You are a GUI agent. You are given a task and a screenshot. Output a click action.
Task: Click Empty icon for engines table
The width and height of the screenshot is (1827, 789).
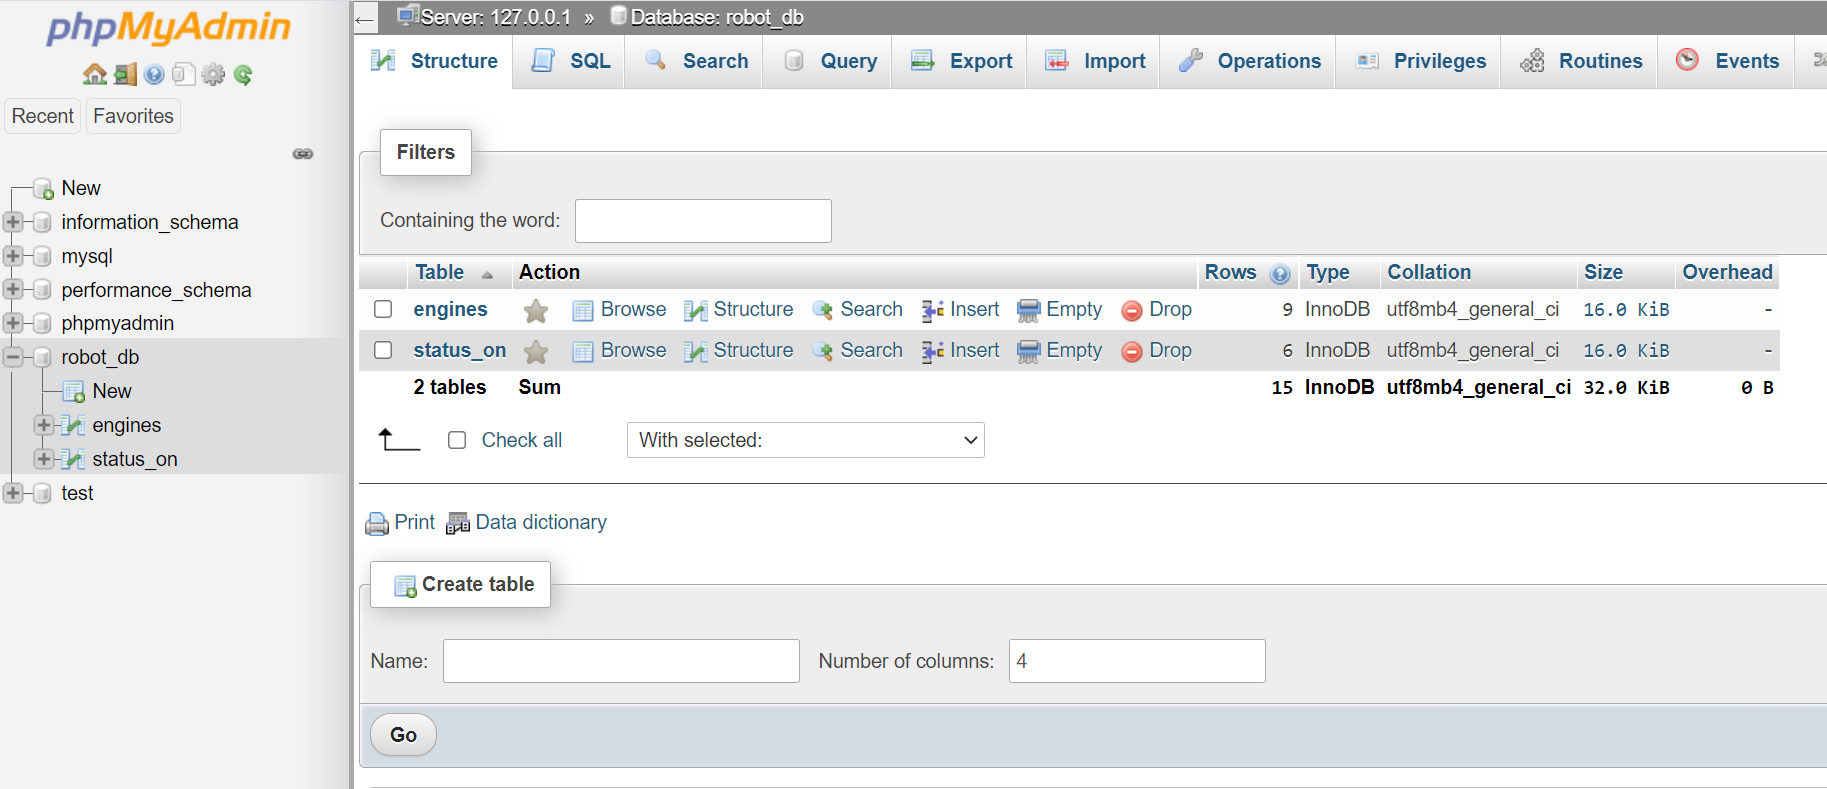click(1028, 311)
